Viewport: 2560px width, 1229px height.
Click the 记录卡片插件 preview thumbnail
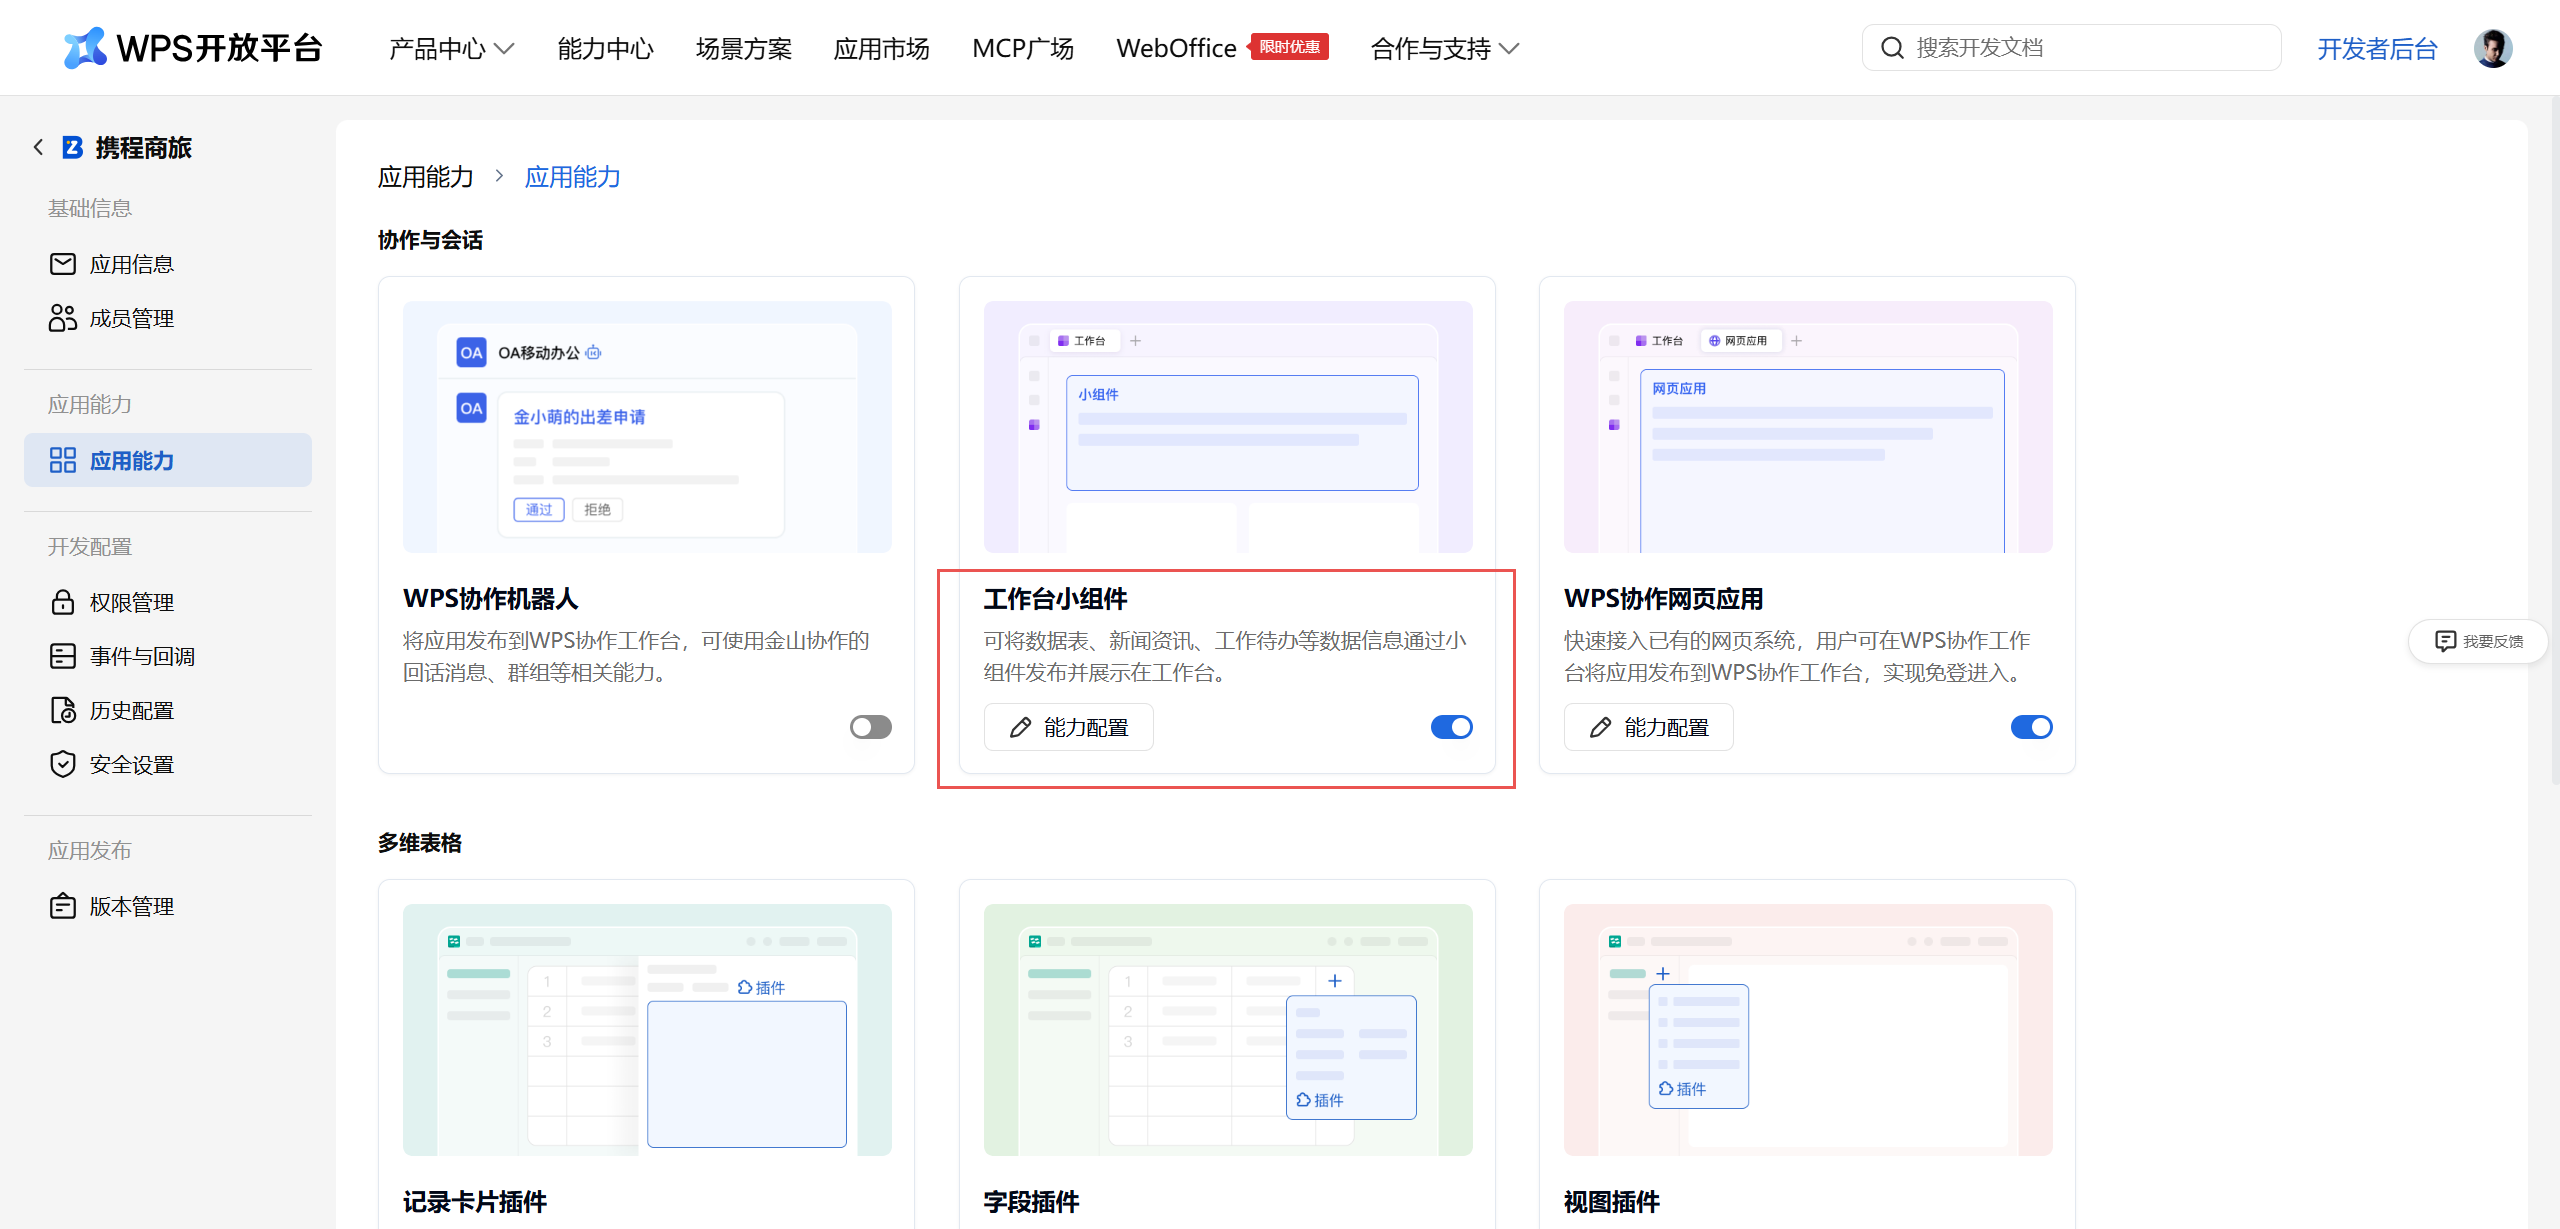[647, 1029]
